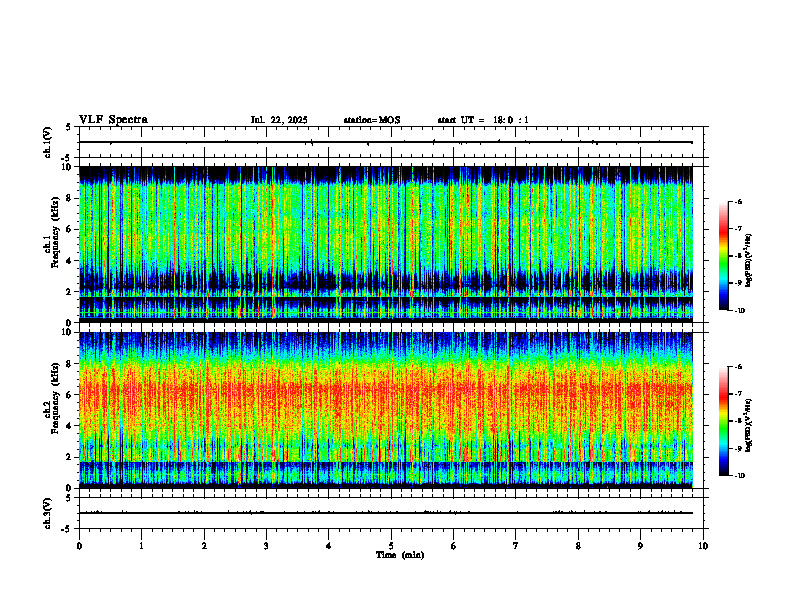Screen dimensions: 792x612
Task: Click time-axis tick label "2"
Action: coord(204,546)
